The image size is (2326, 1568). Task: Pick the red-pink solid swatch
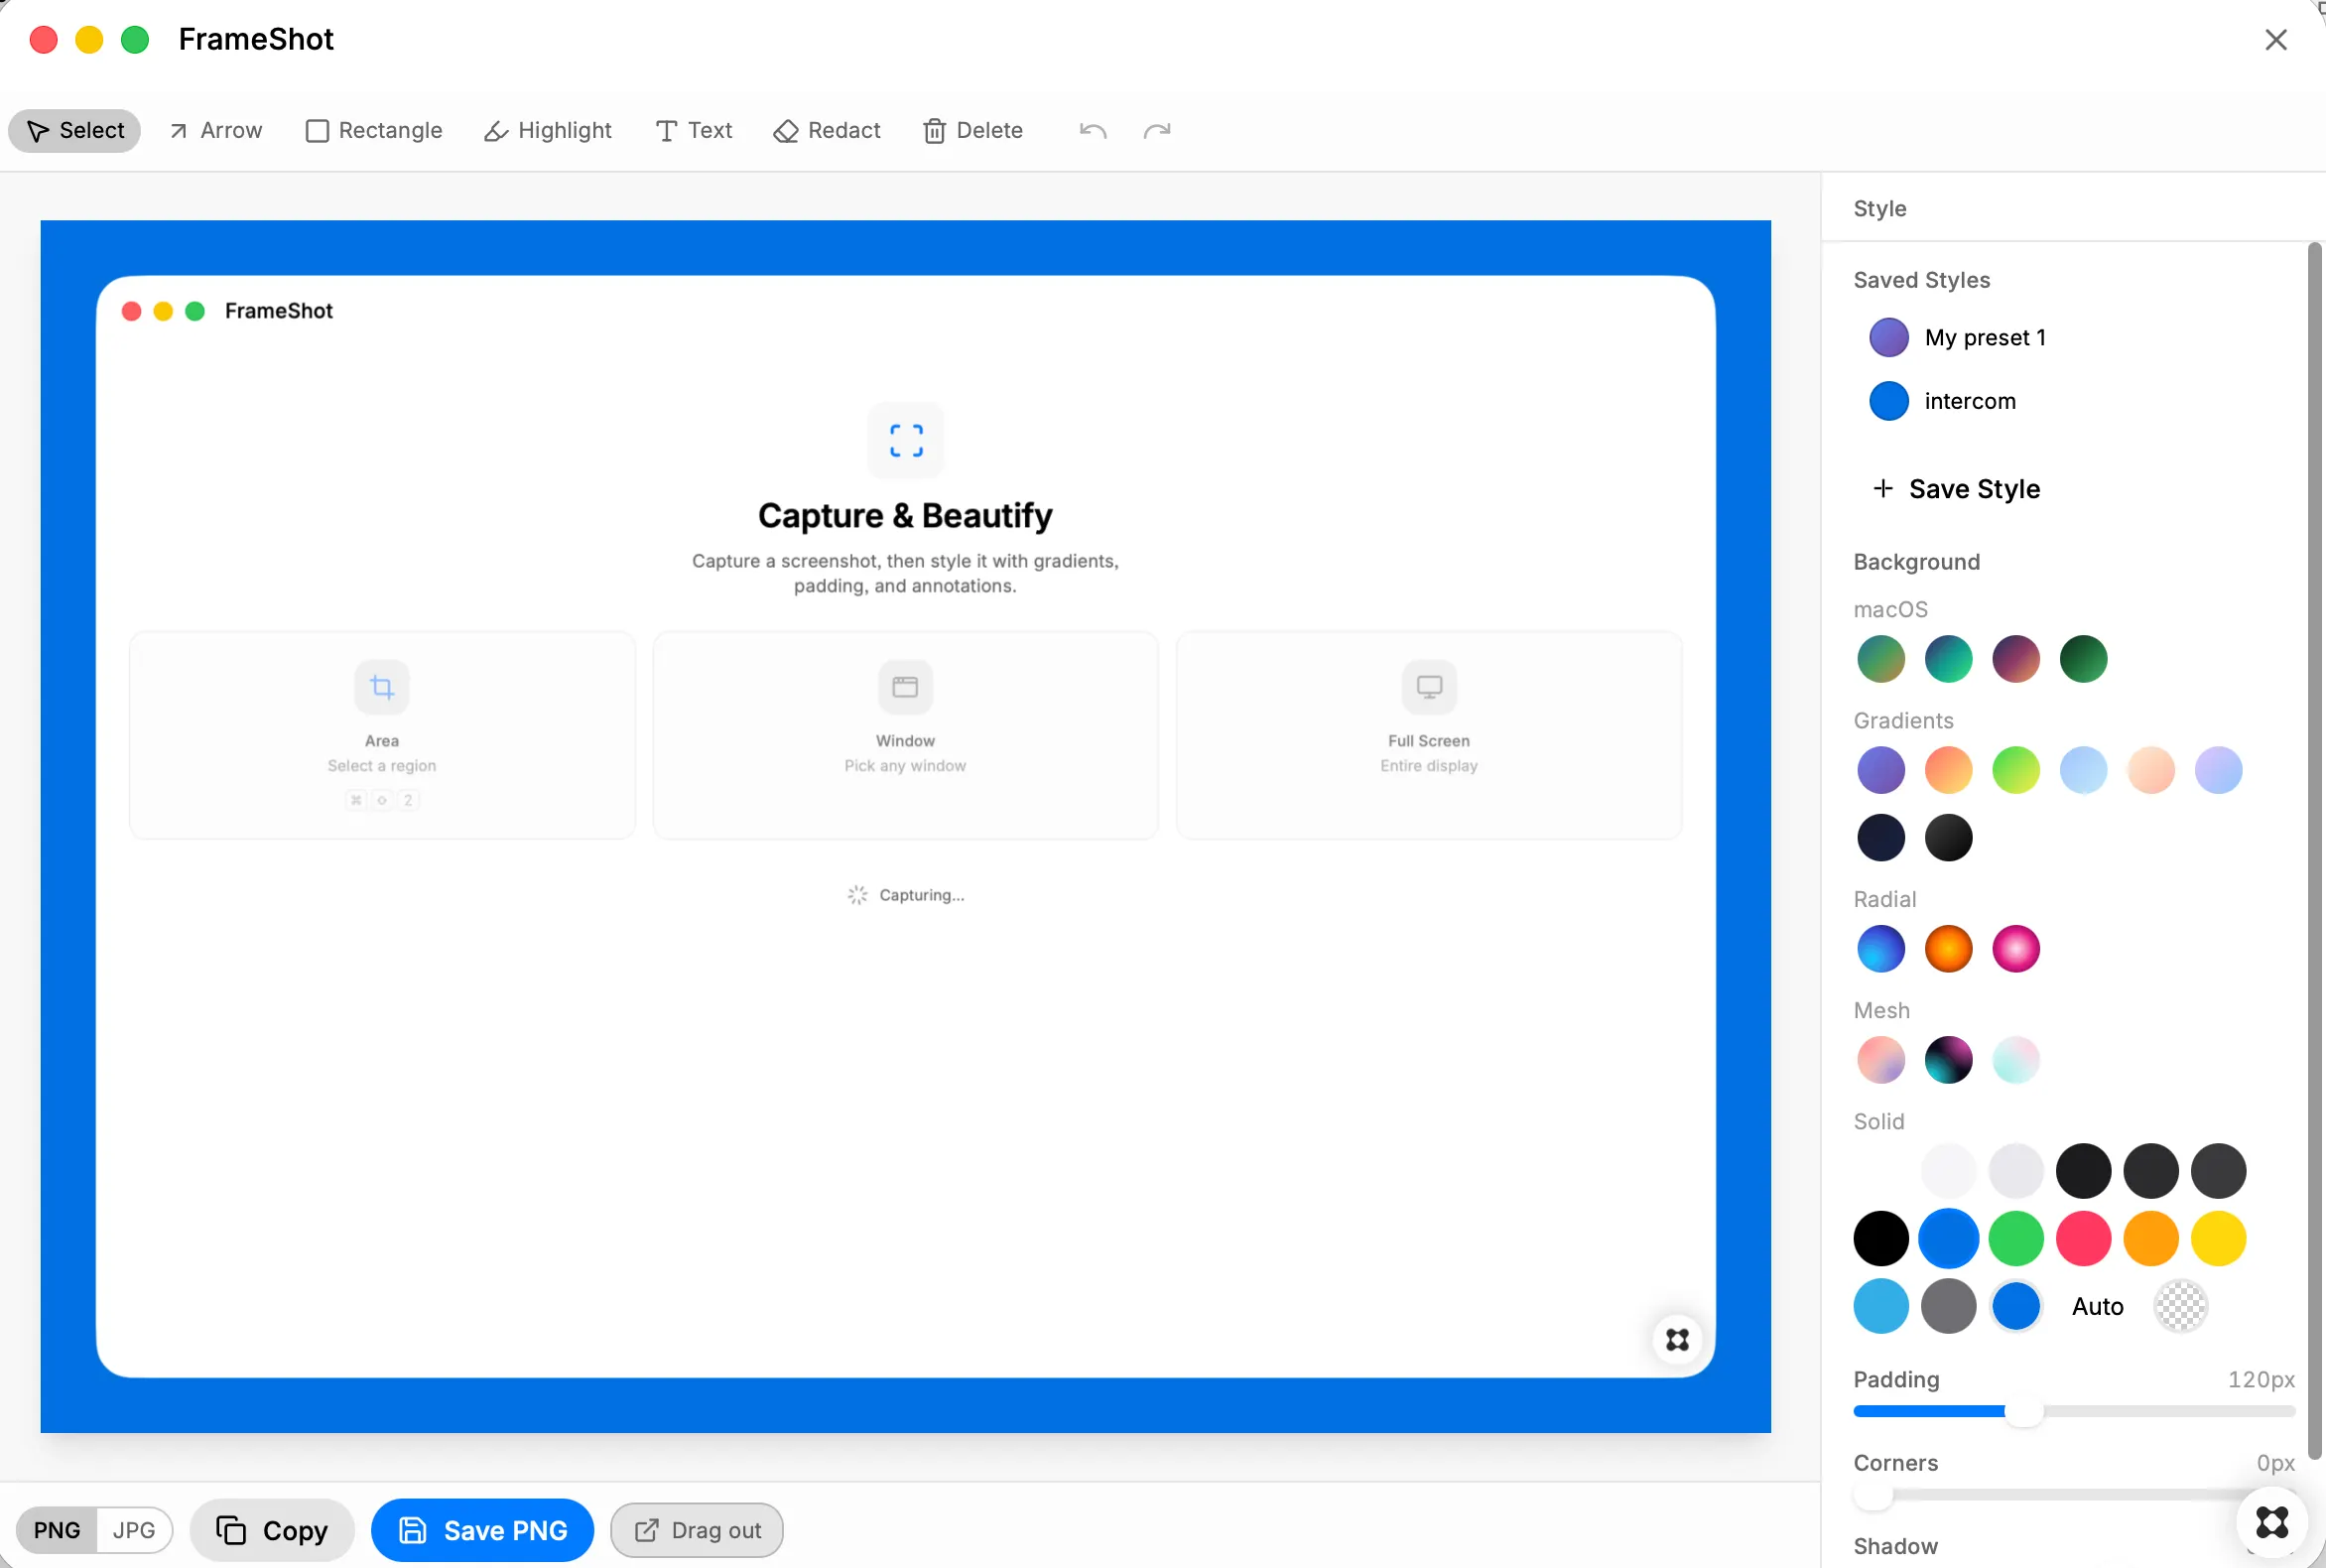(2084, 1239)
